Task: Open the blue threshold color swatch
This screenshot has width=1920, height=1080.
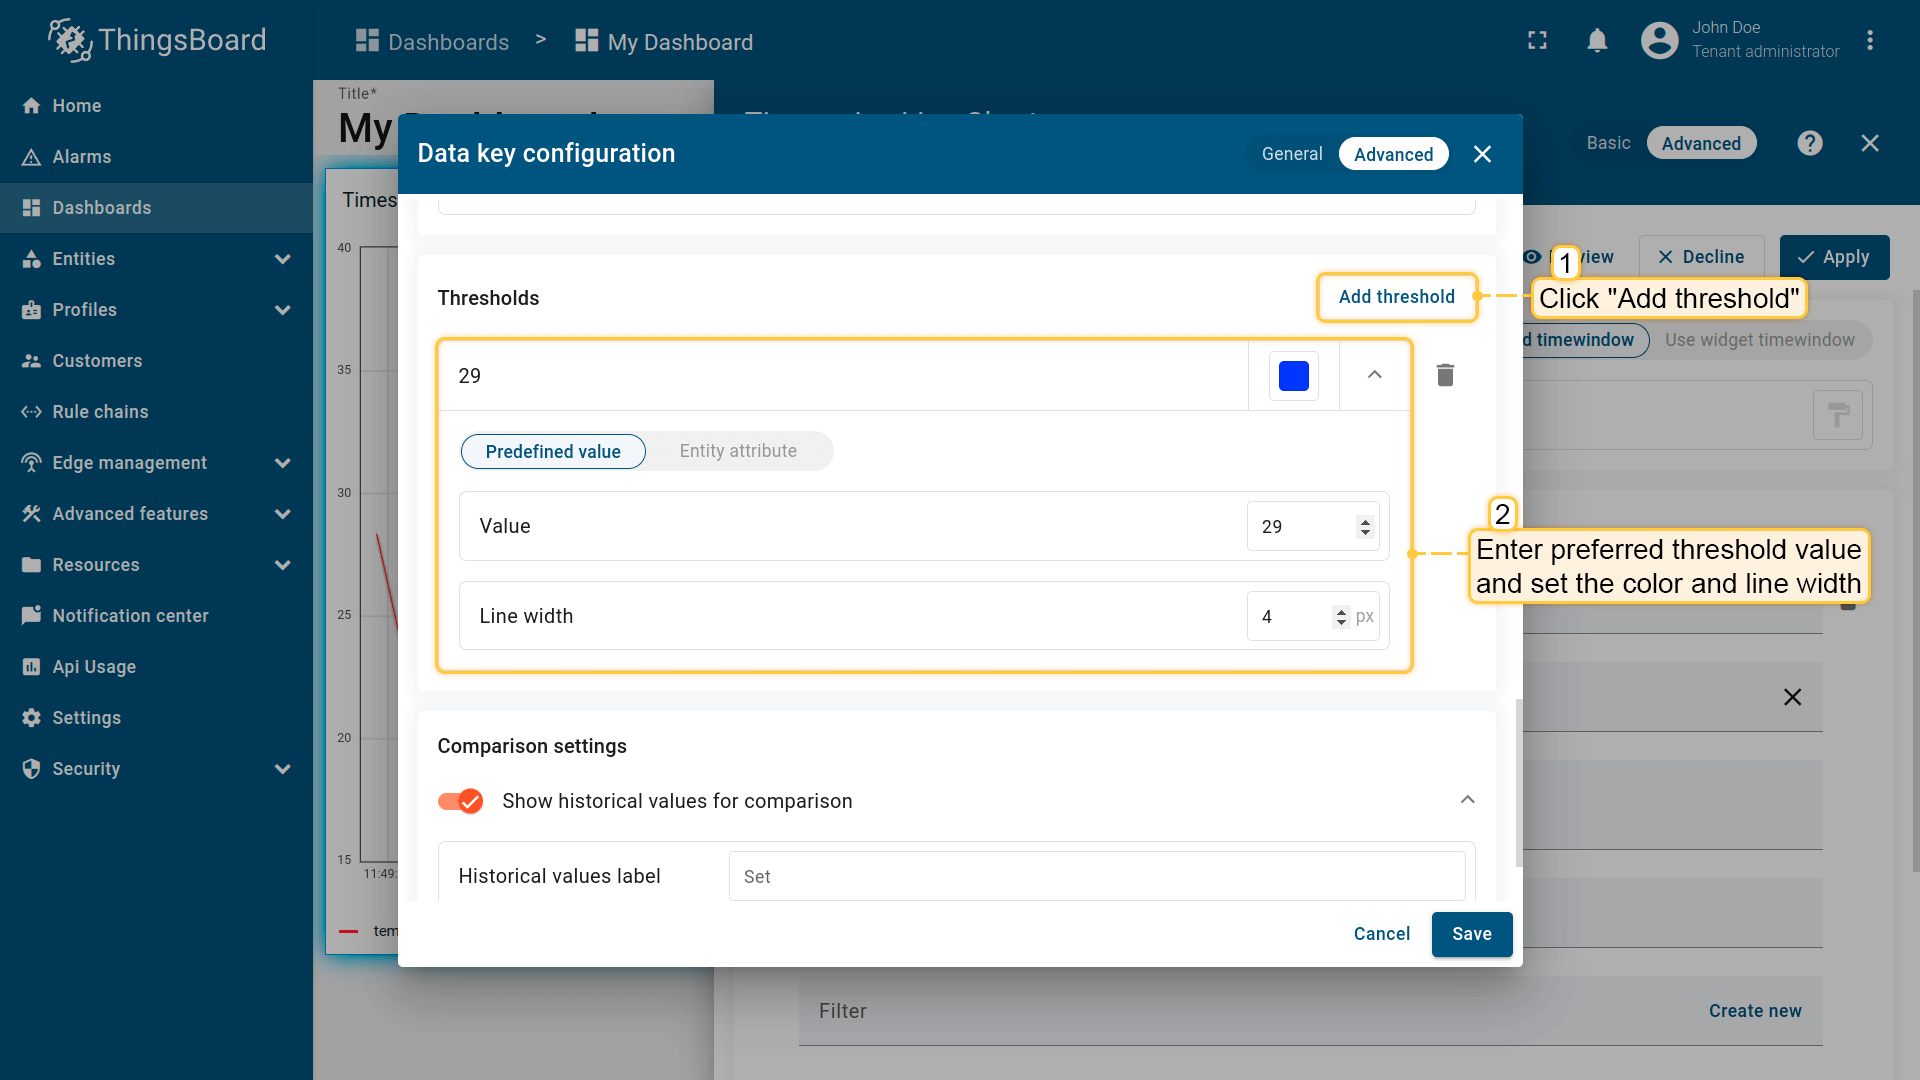Action: (1293, 376)
